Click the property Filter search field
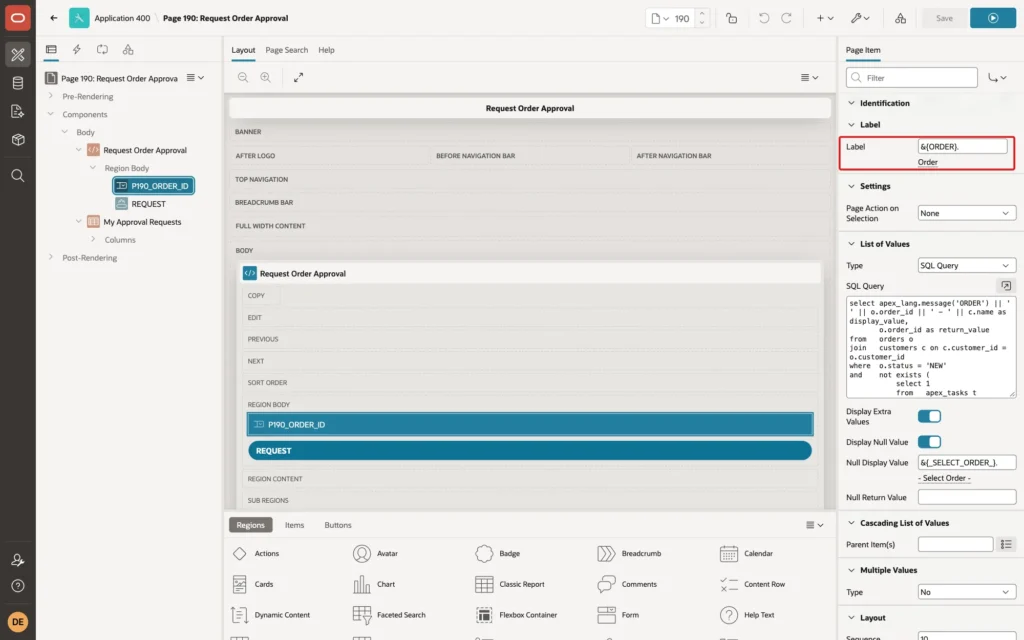Screen dimensions: 1024x640 [x=912, y=78]
